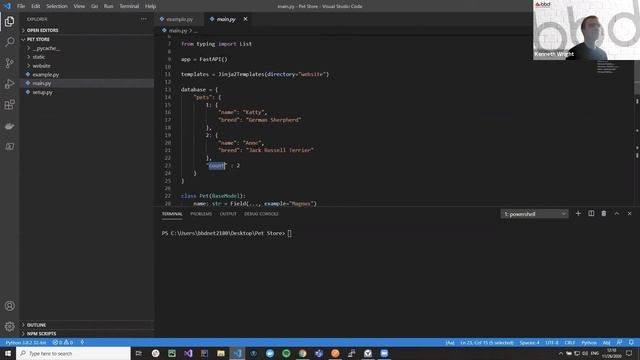Add a new terminal with plus icon
This screenshot has height=360, width=640.
[578, 213]
